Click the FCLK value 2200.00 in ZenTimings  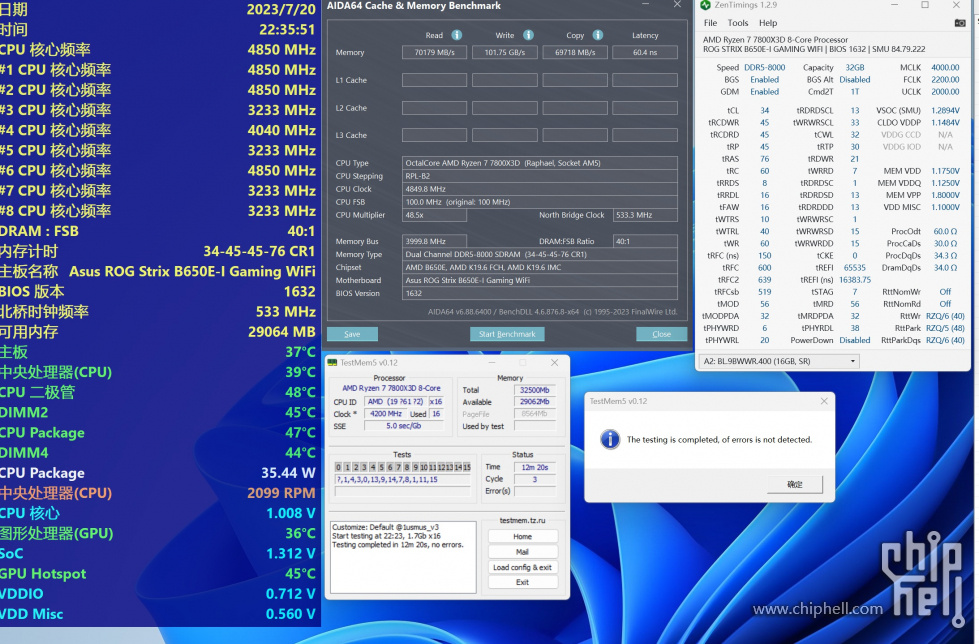(x=945, y=79)
